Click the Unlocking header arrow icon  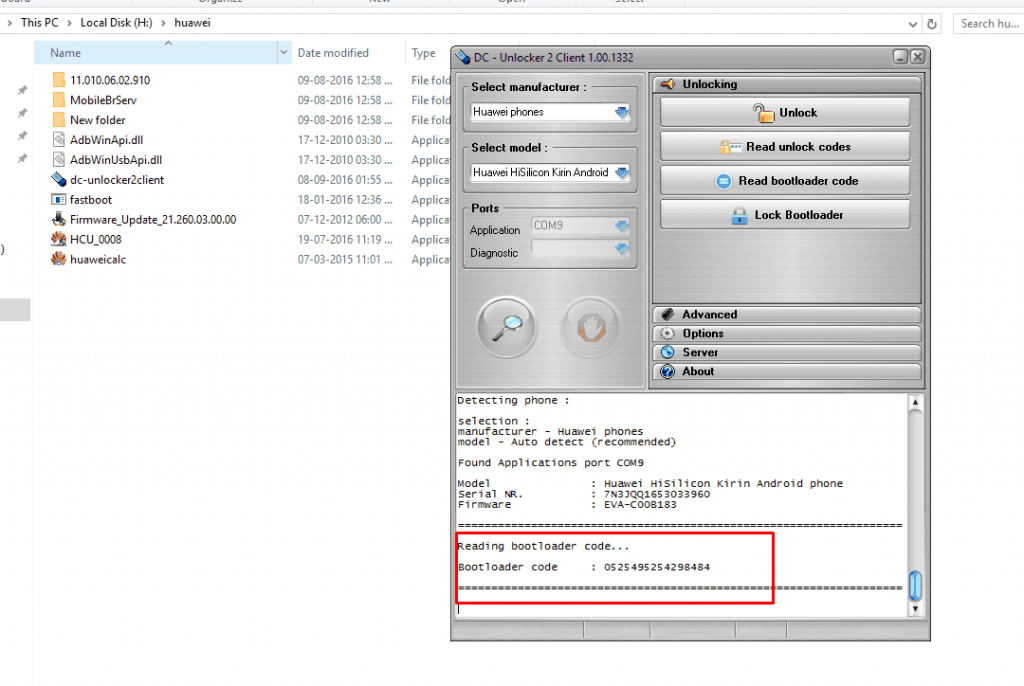[x=667, y=84]
